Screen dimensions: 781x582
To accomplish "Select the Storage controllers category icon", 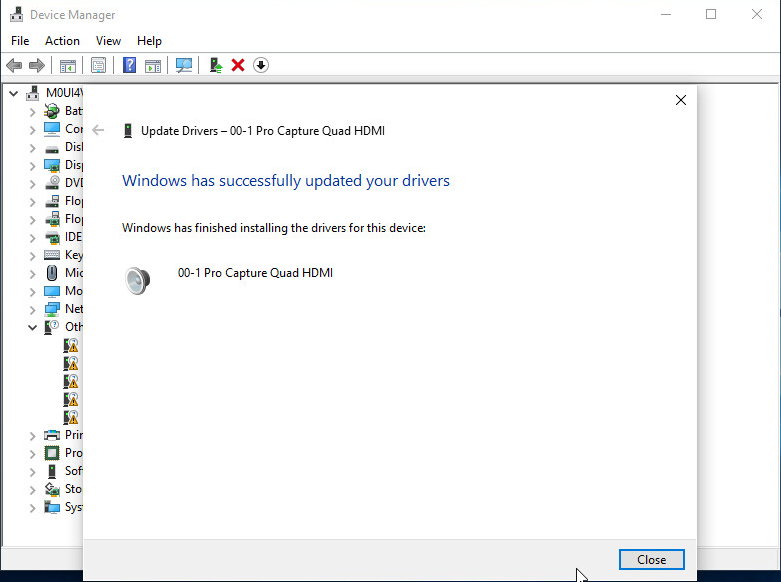I will point(52,489).
